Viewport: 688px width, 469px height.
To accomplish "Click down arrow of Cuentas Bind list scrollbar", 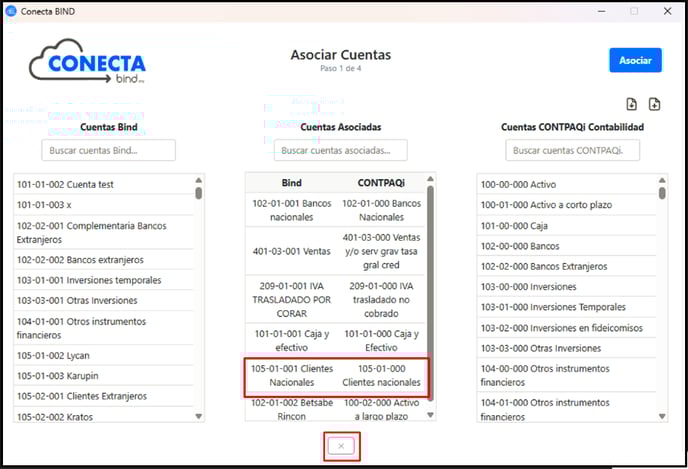I will [199, 416].
